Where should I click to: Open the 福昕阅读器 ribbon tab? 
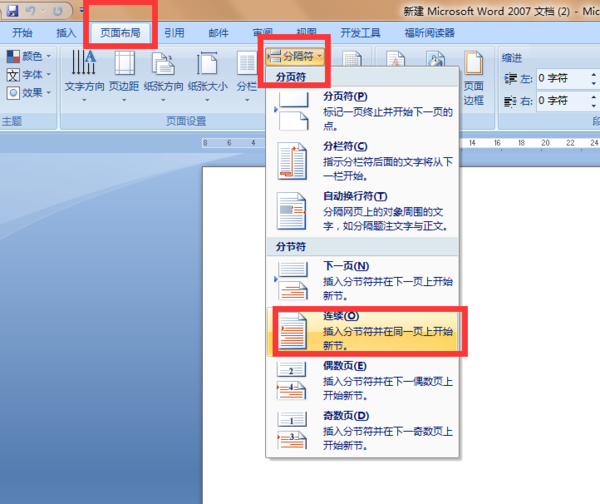pos(429,33)
